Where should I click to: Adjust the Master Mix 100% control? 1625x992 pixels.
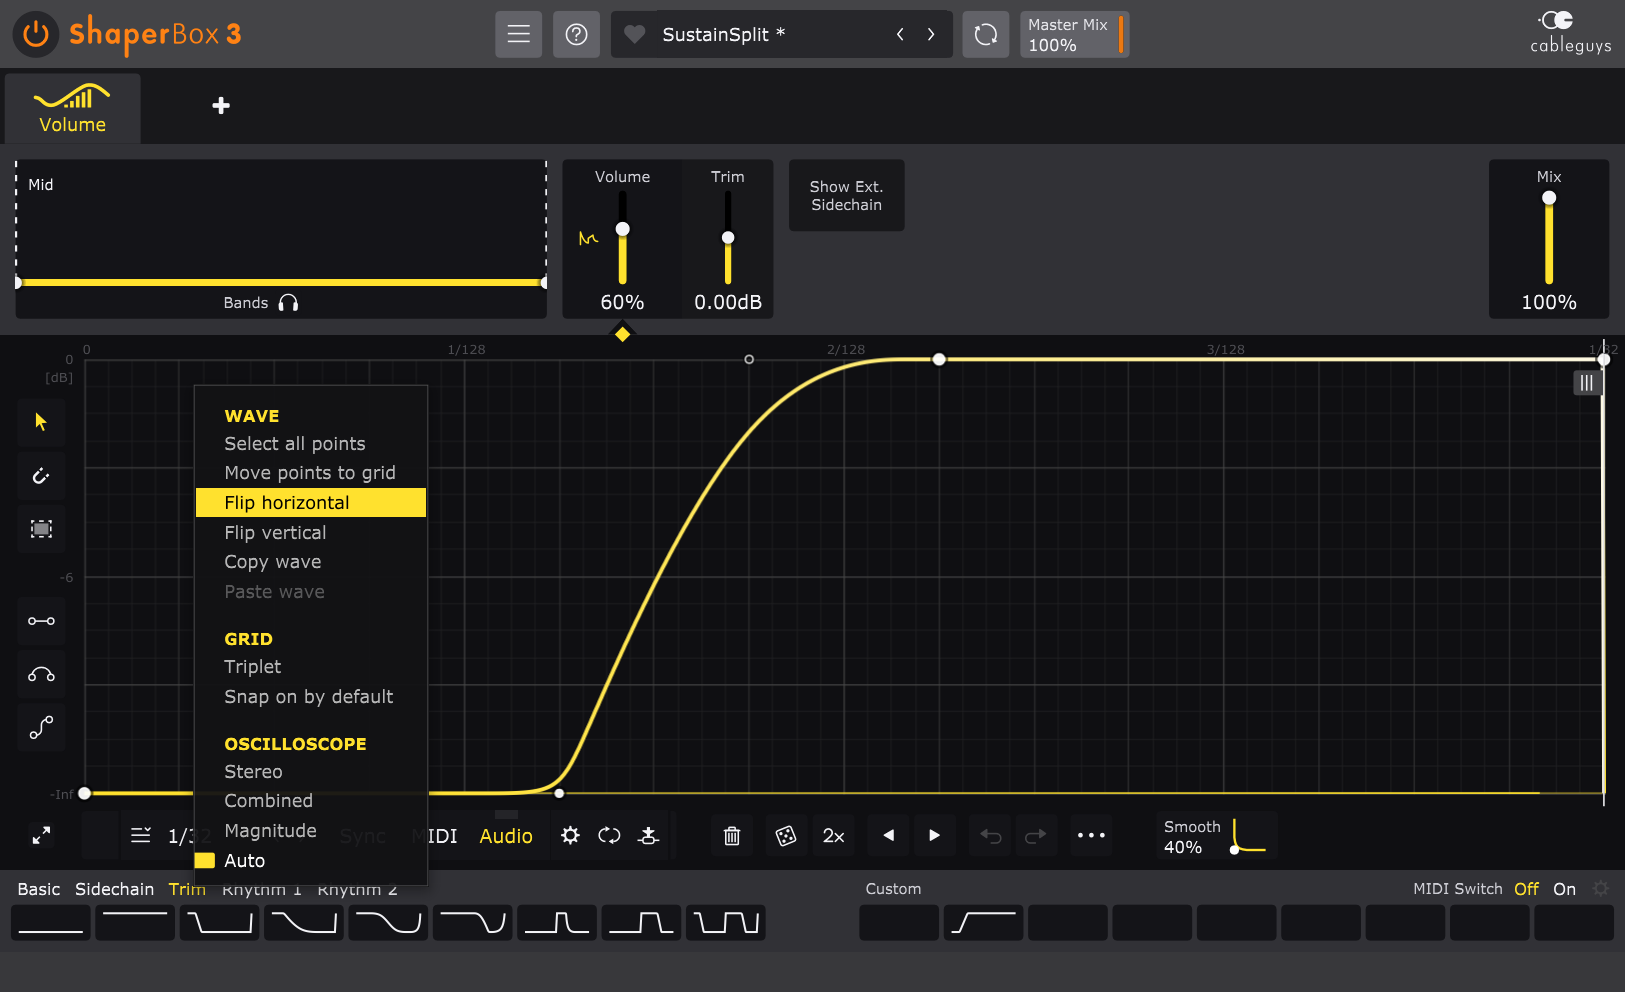1074,34
